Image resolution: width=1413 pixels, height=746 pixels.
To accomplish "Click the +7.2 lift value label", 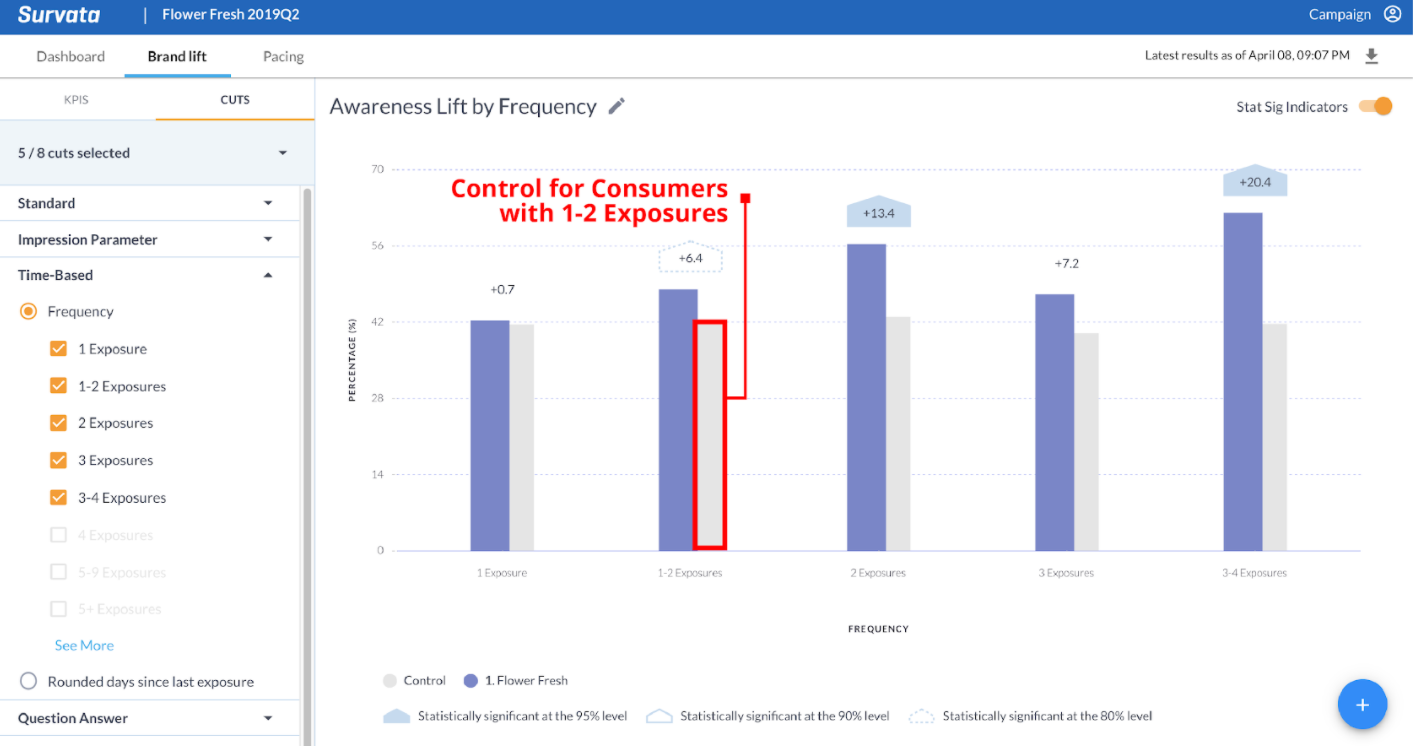I will 1066,263.
